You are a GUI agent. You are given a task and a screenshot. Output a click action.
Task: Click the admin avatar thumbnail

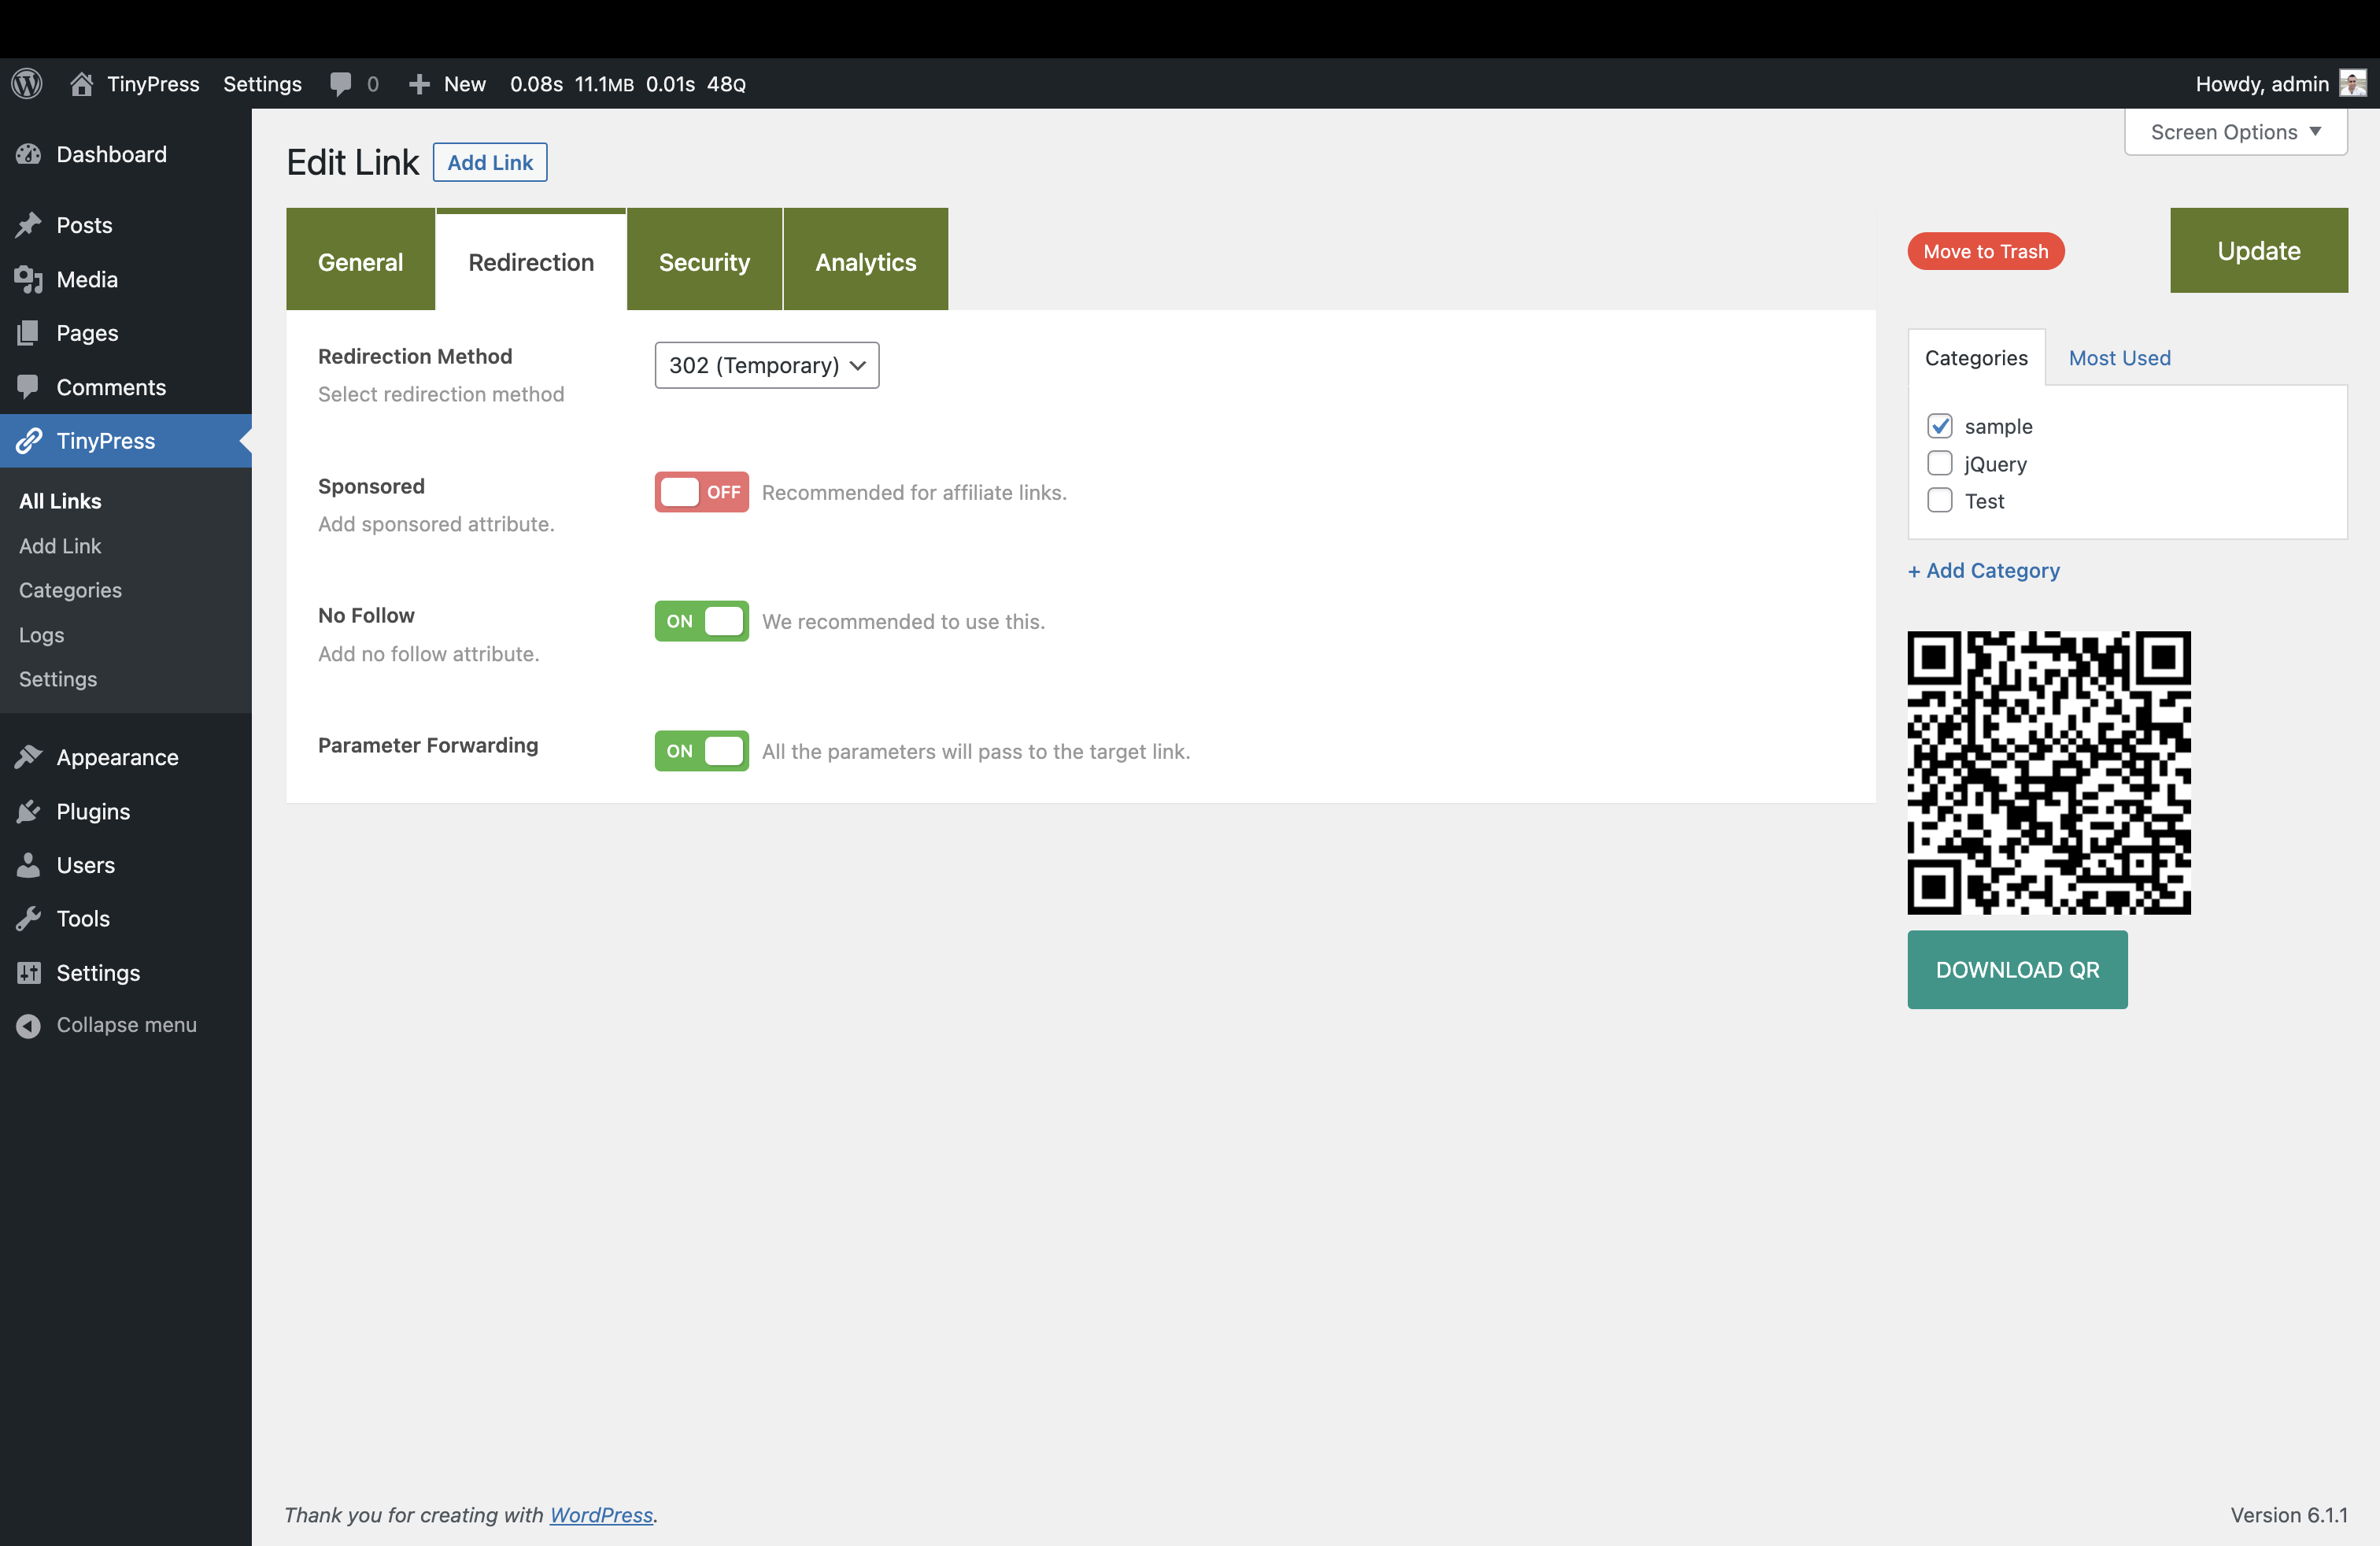(x=2352, y=84)
